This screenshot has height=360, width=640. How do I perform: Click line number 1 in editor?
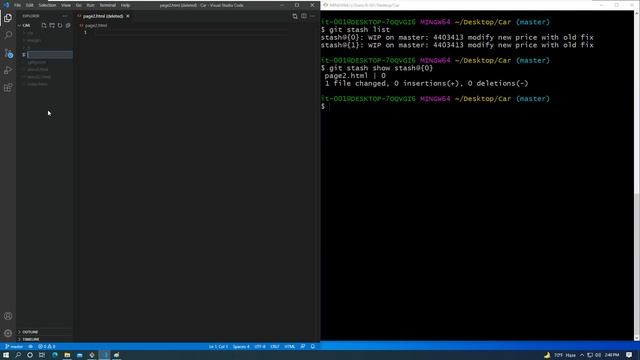pos(85,32)
